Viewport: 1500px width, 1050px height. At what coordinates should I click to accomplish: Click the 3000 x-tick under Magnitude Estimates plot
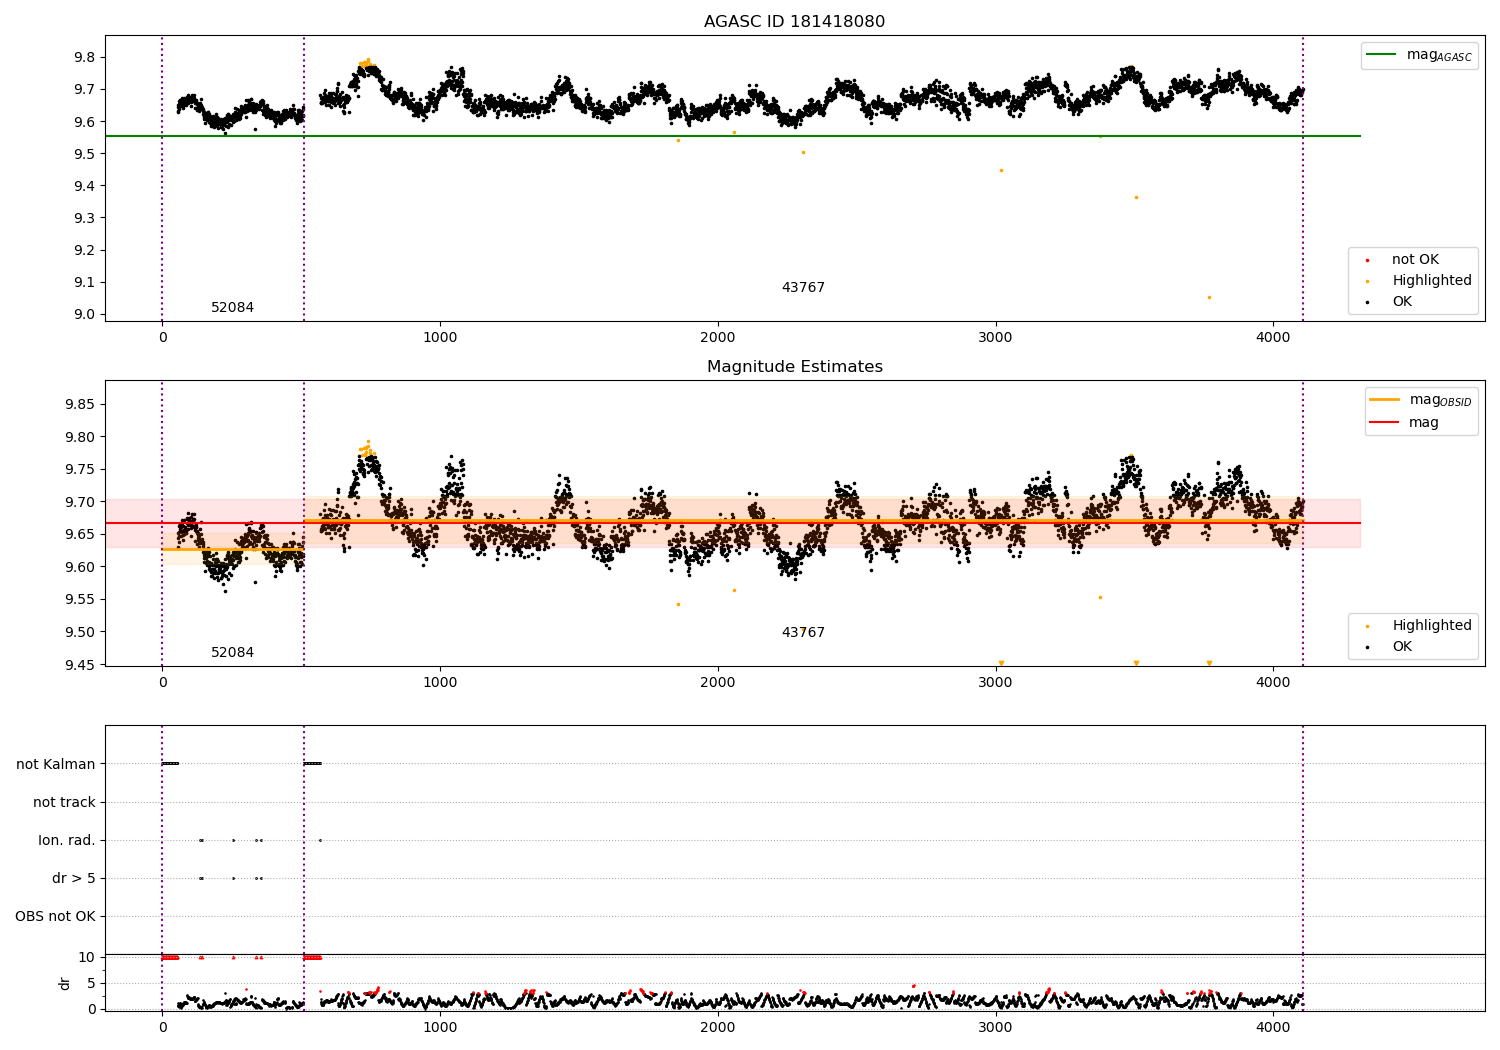(x=996, y=683)
